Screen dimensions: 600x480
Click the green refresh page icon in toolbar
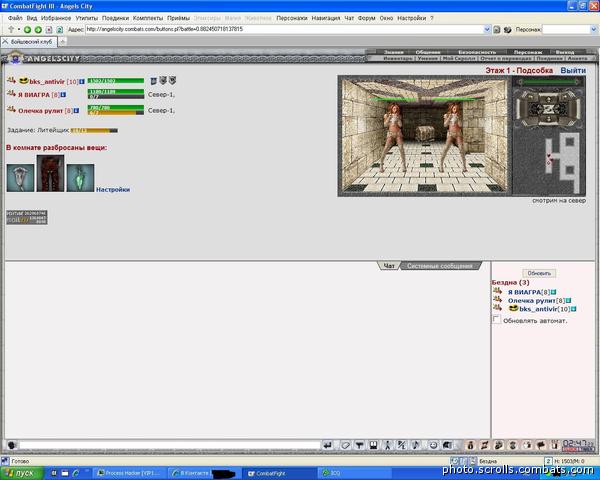pyautogui.click(x=60, y=29)
